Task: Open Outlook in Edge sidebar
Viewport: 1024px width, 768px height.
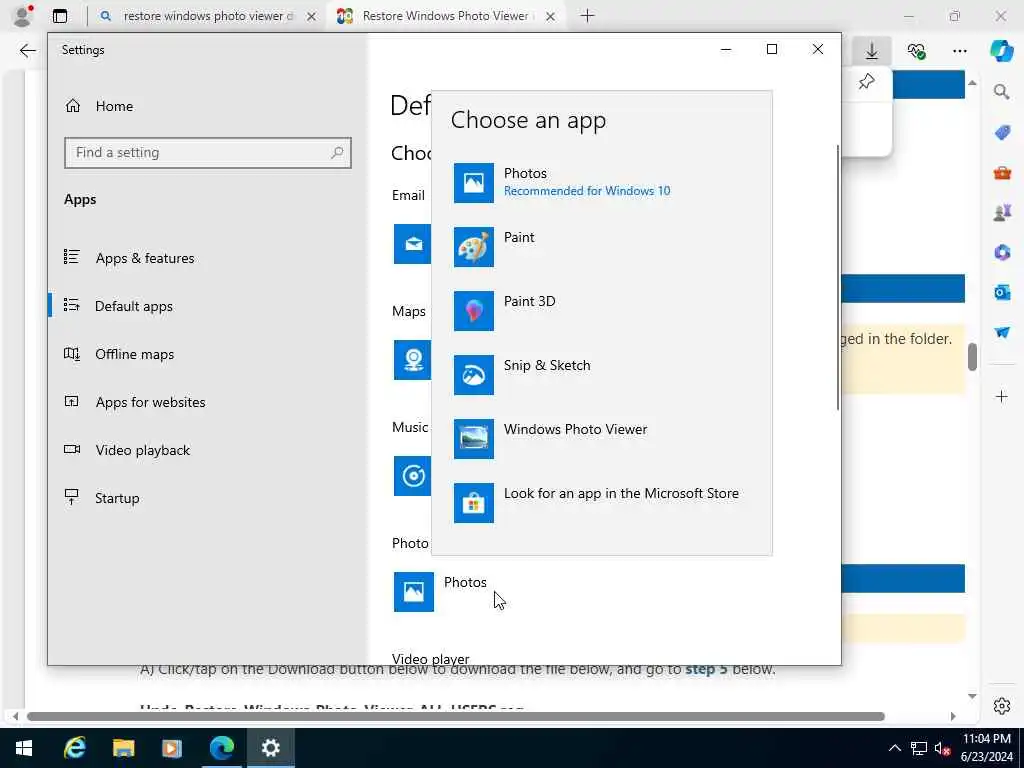Action: [x=1002, y=292]
